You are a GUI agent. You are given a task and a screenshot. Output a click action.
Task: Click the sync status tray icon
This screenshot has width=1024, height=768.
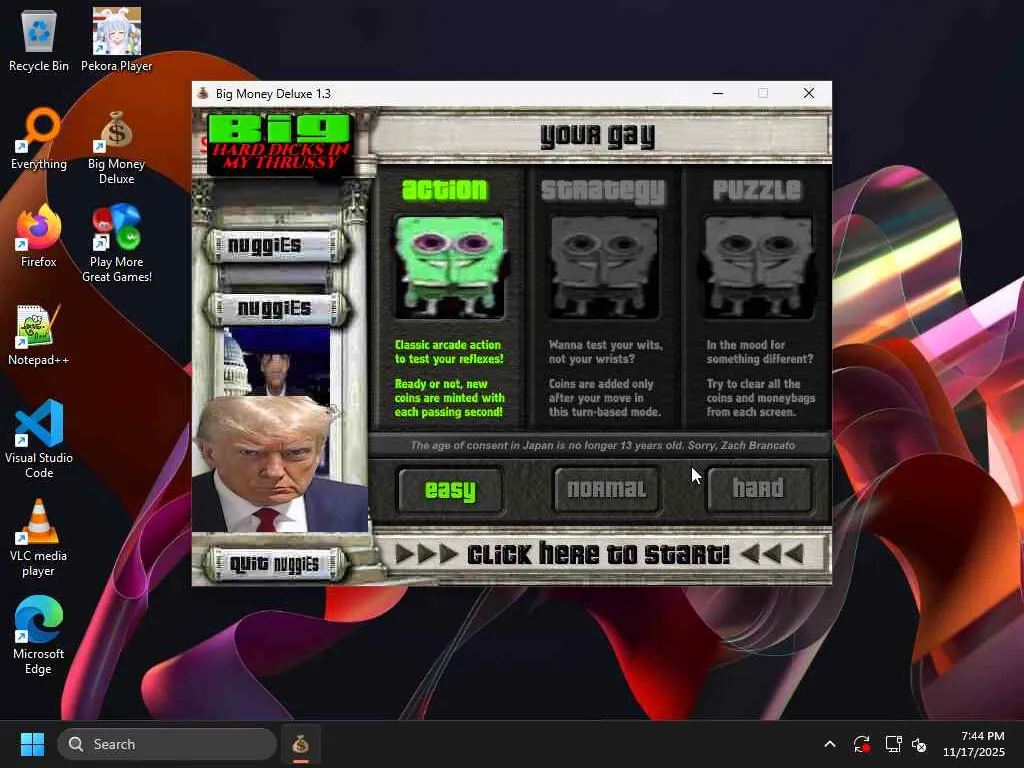[861, 744]
